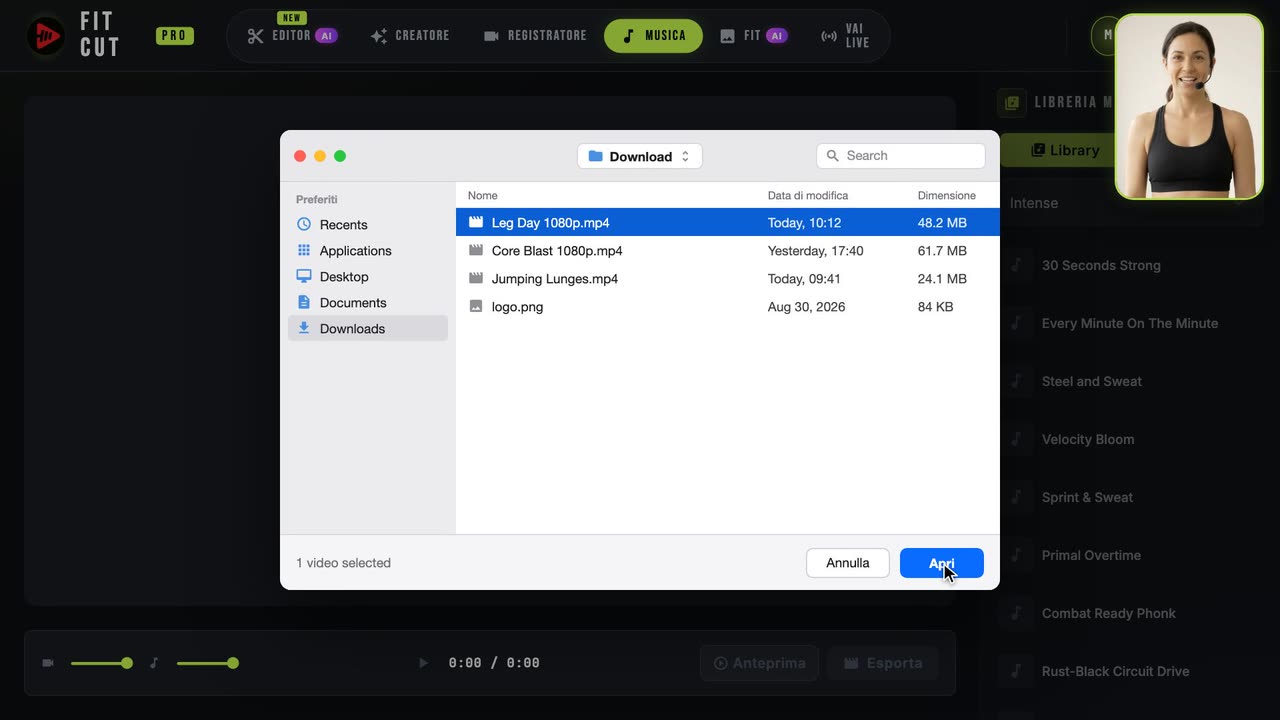1280x720 pixels.
Task: Click the Esporta export button
Action: (884, 663)
